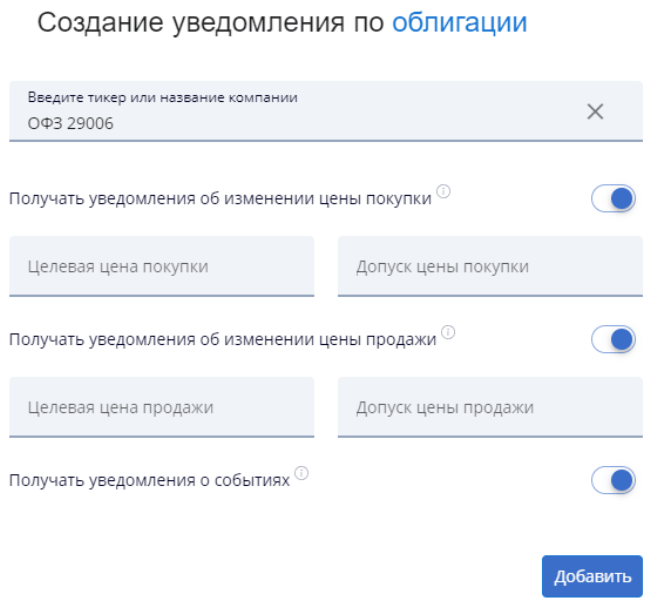Open the облигации link in the title
650x607 pixels.
(459, 23)
